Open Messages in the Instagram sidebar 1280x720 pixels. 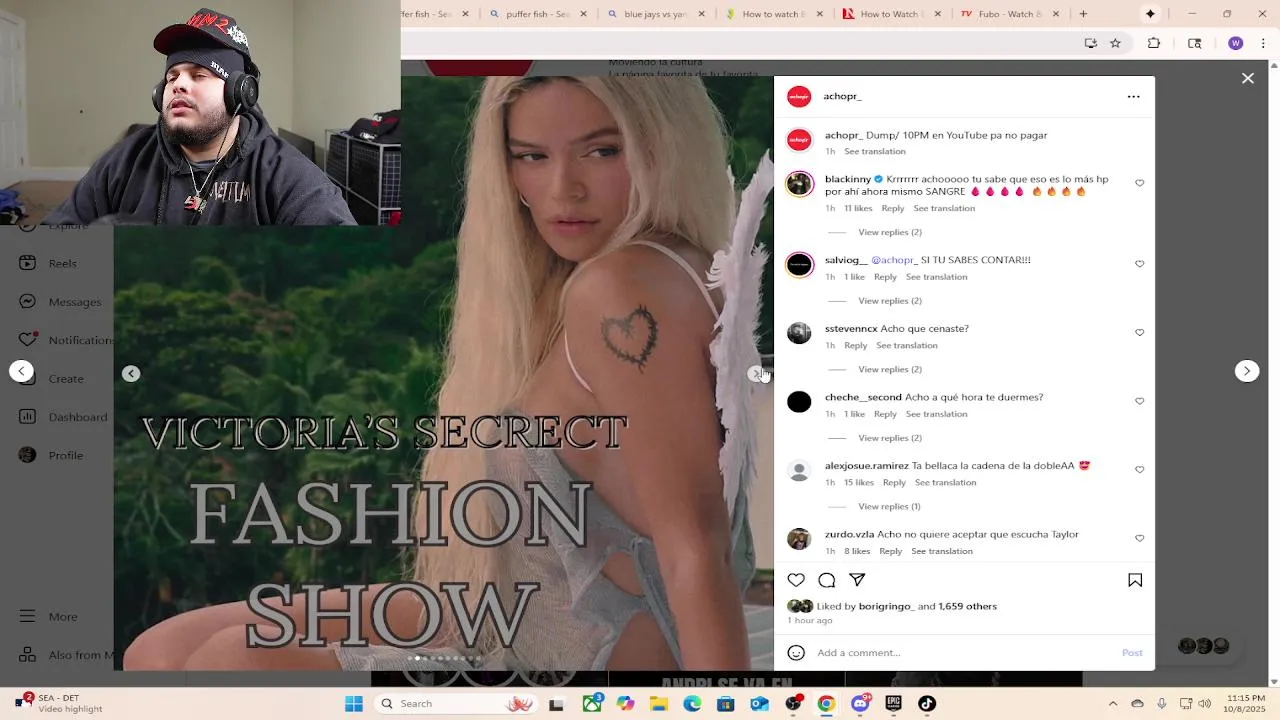(x=60, y=302)
